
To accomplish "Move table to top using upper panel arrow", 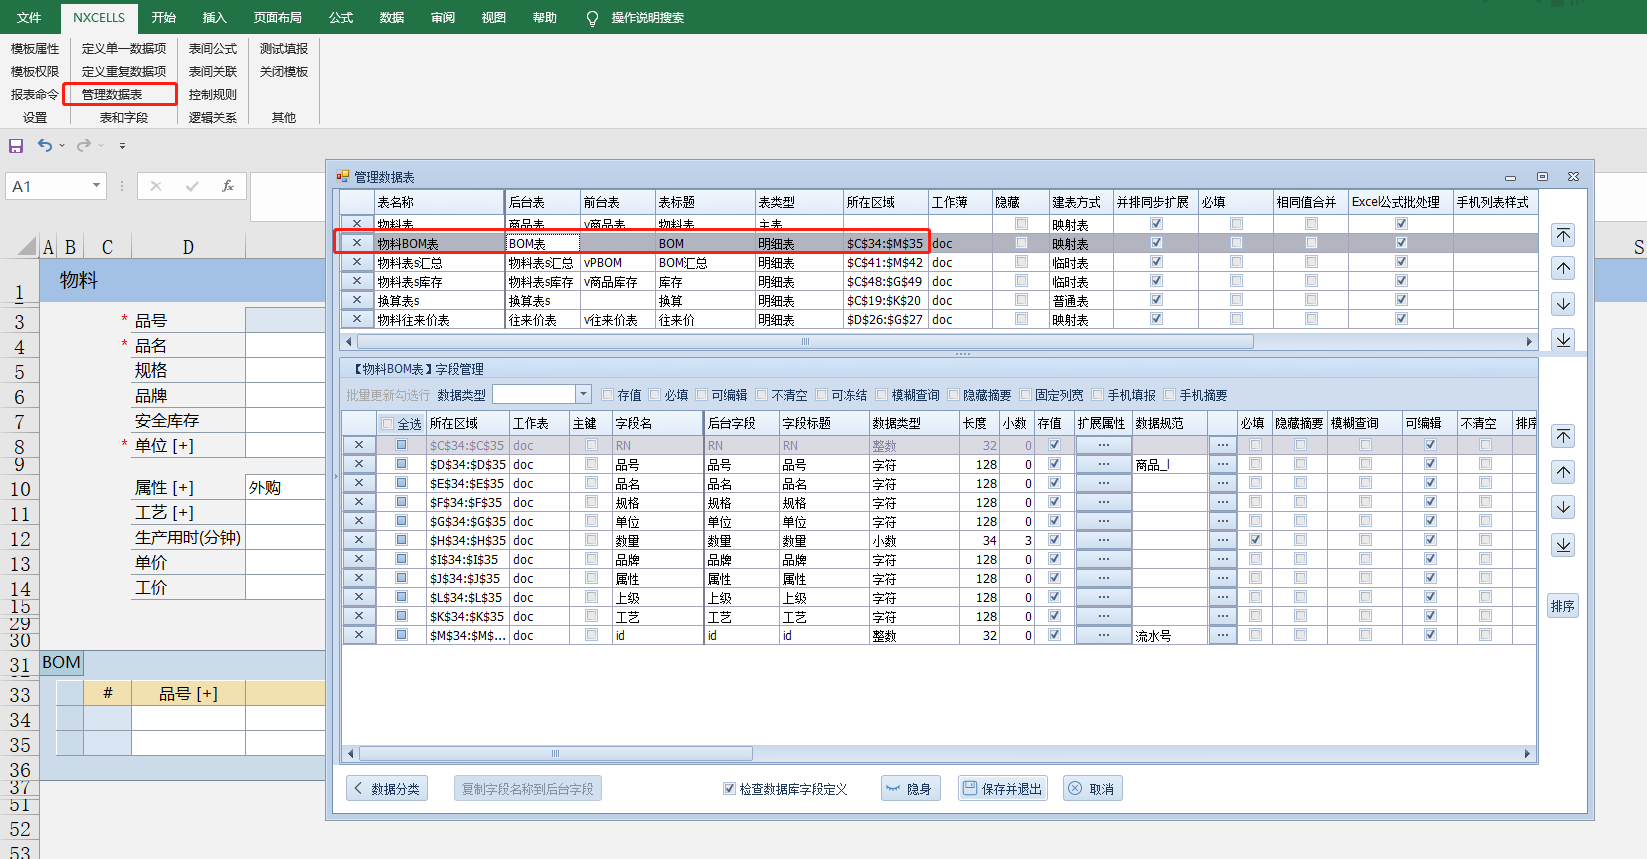I will click(x=1563, y=235).
